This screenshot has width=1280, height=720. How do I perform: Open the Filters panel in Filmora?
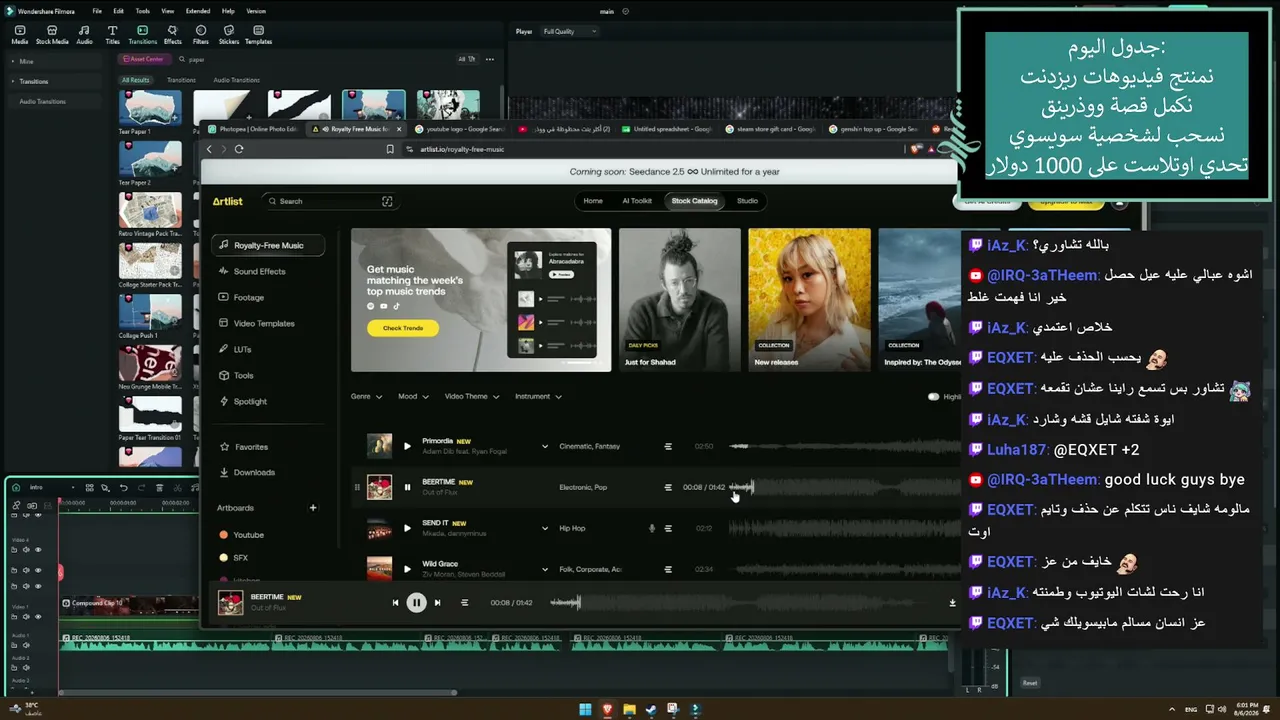pos(201,35)
